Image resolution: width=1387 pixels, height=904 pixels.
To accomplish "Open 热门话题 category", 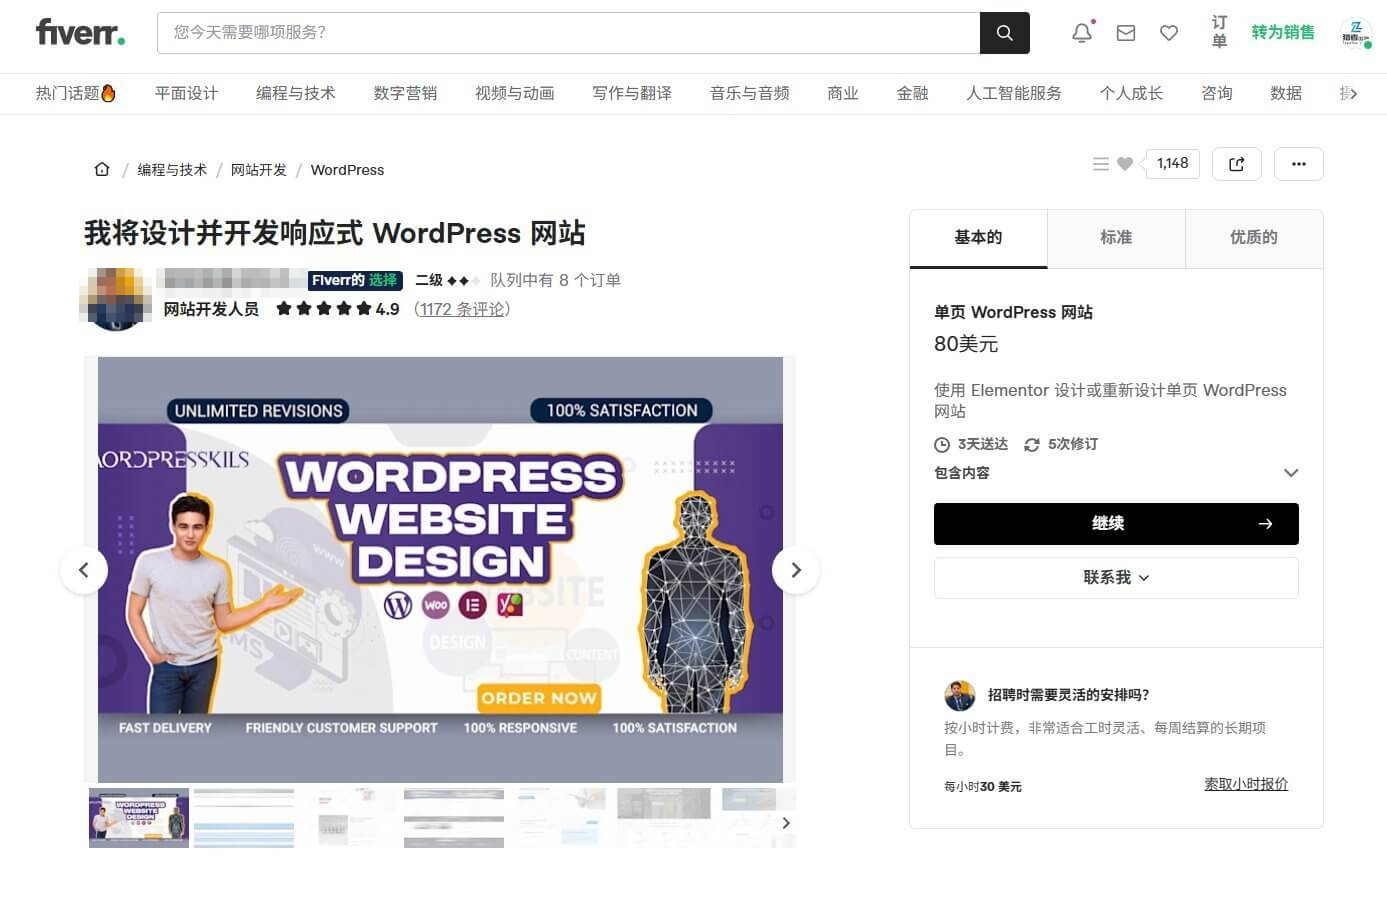I will click(76, 93).
